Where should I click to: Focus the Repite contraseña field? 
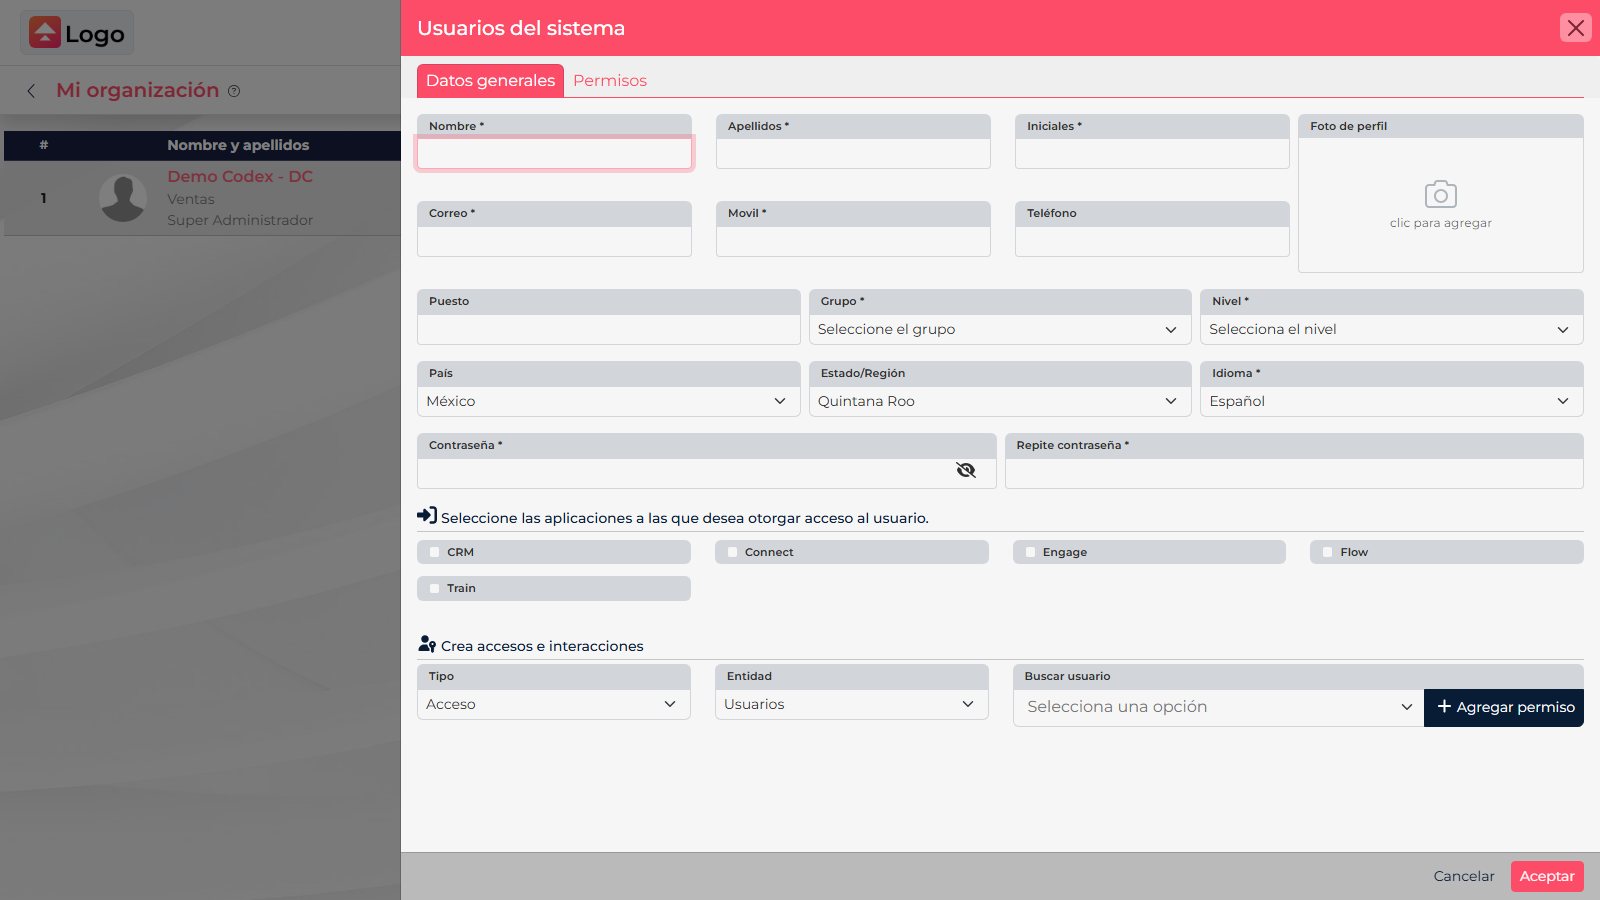(1294, 473)
